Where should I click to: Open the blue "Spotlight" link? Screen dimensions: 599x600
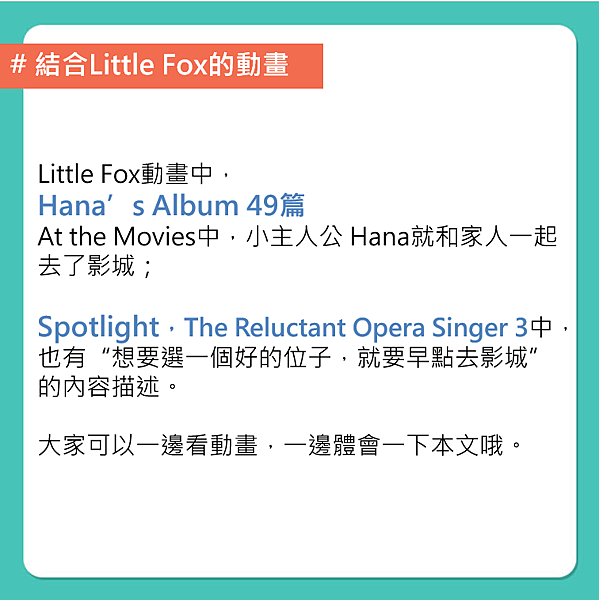(x=98, y=328)
